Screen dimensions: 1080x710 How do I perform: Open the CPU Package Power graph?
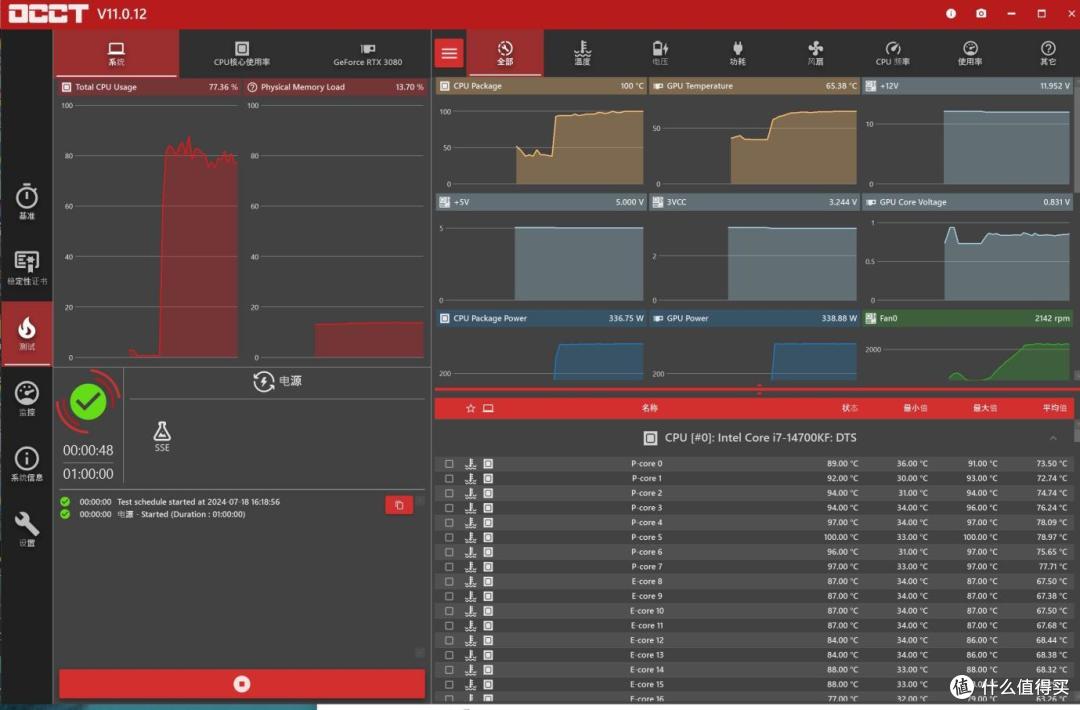[x=541, y=346]
